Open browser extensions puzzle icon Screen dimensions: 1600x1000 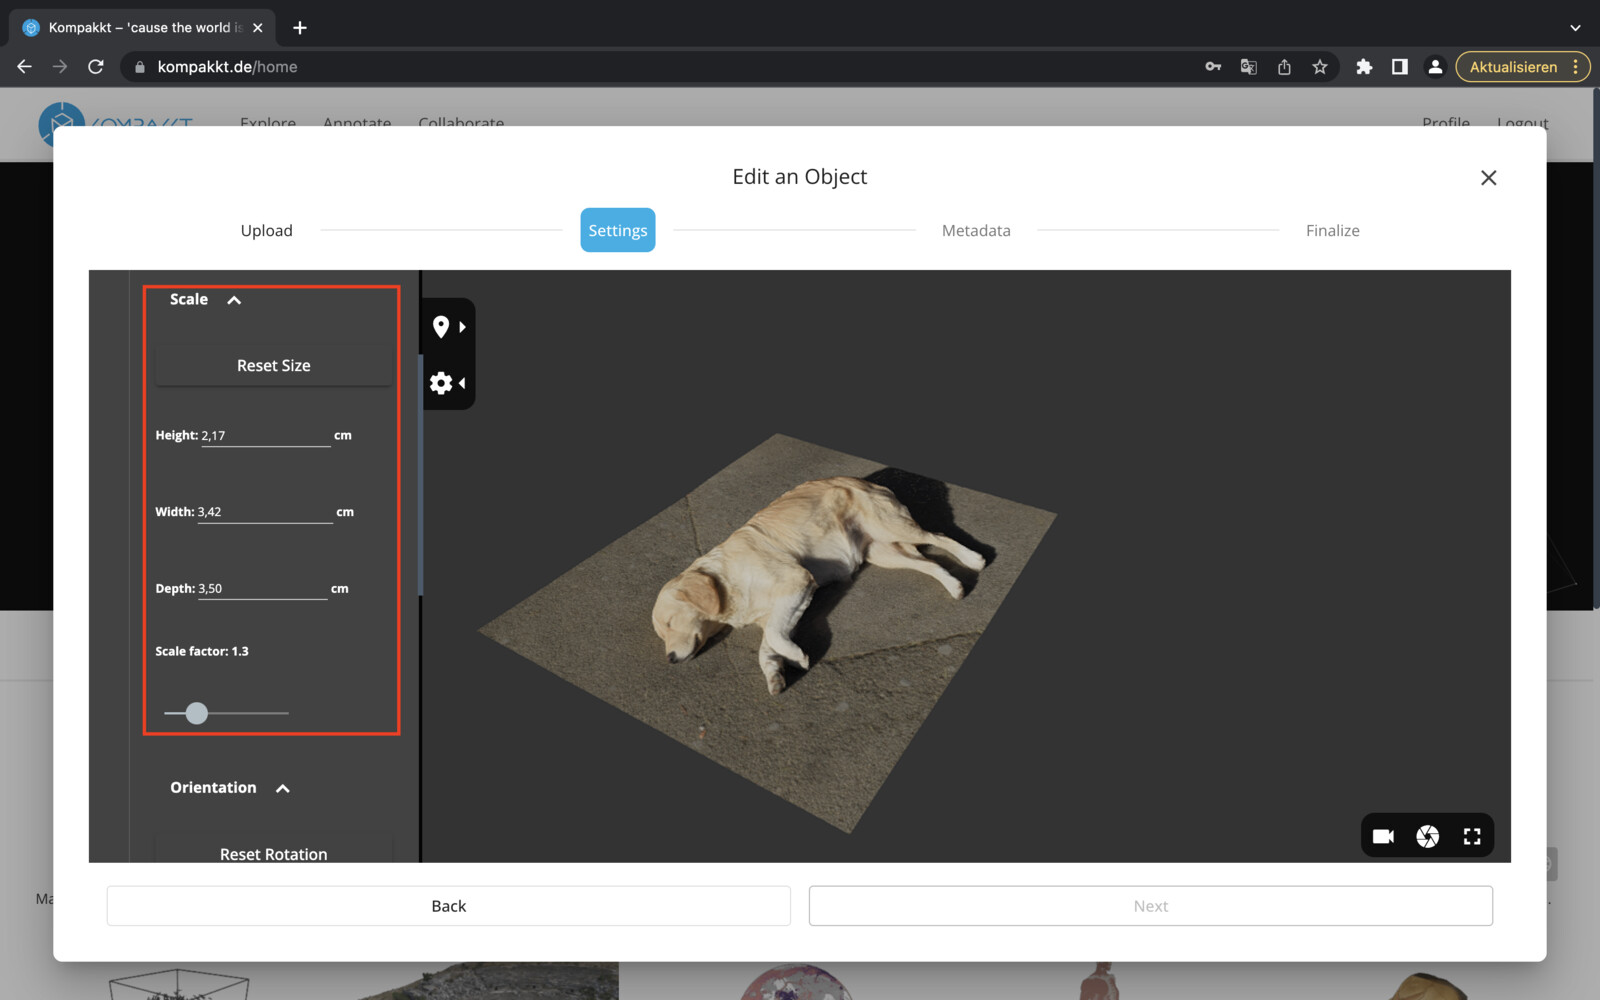pyautogui.click(x=1364, y=67)
